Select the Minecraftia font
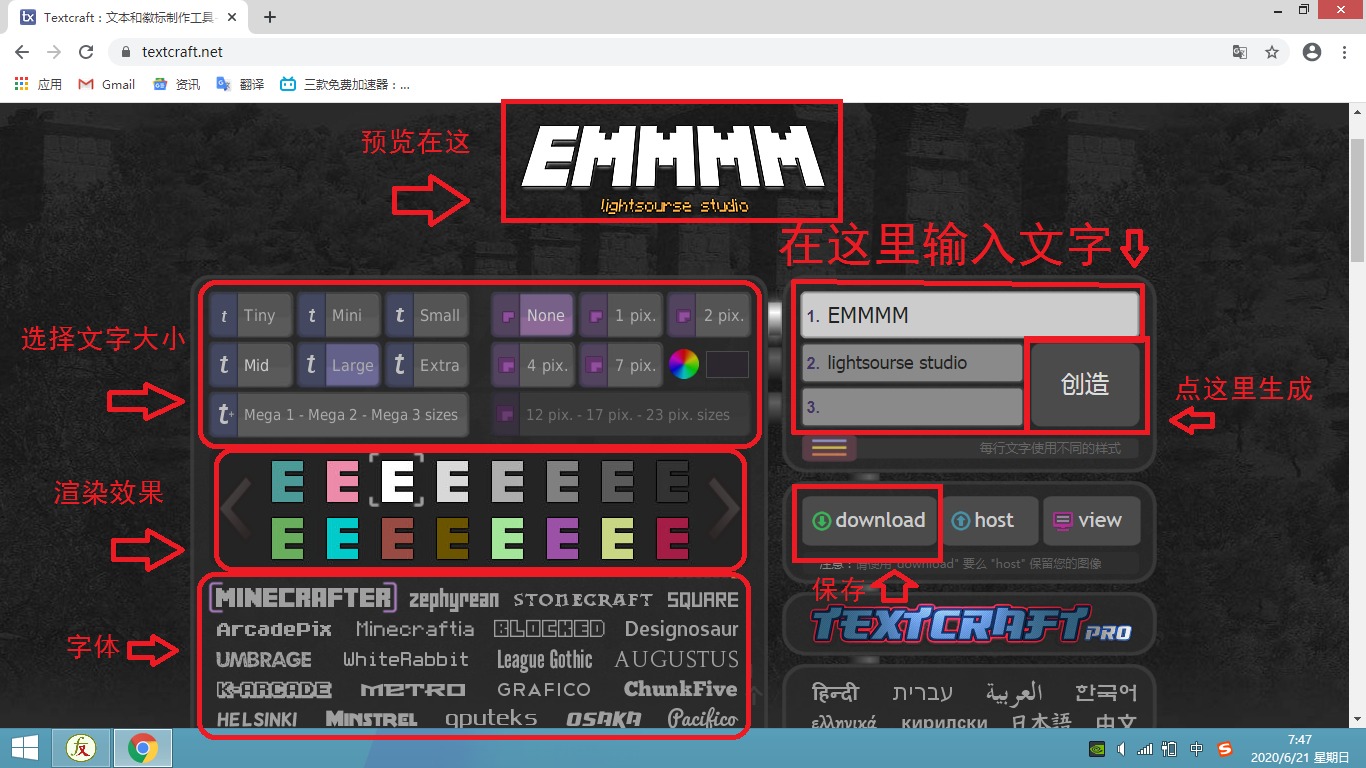 (x=415, y=630)
